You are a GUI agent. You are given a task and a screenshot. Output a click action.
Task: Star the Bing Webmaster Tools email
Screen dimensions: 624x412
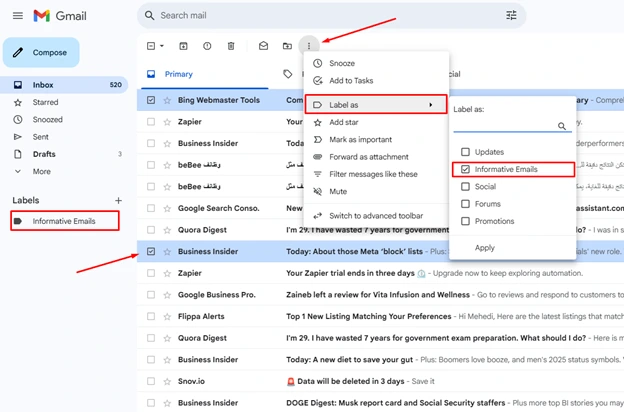[x=167, y=100]
